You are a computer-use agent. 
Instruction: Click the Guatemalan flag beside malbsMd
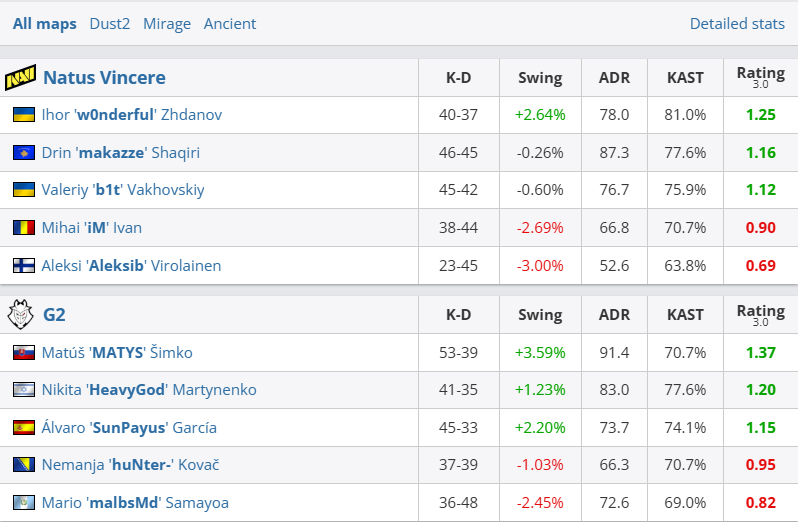tap(23, 503)
